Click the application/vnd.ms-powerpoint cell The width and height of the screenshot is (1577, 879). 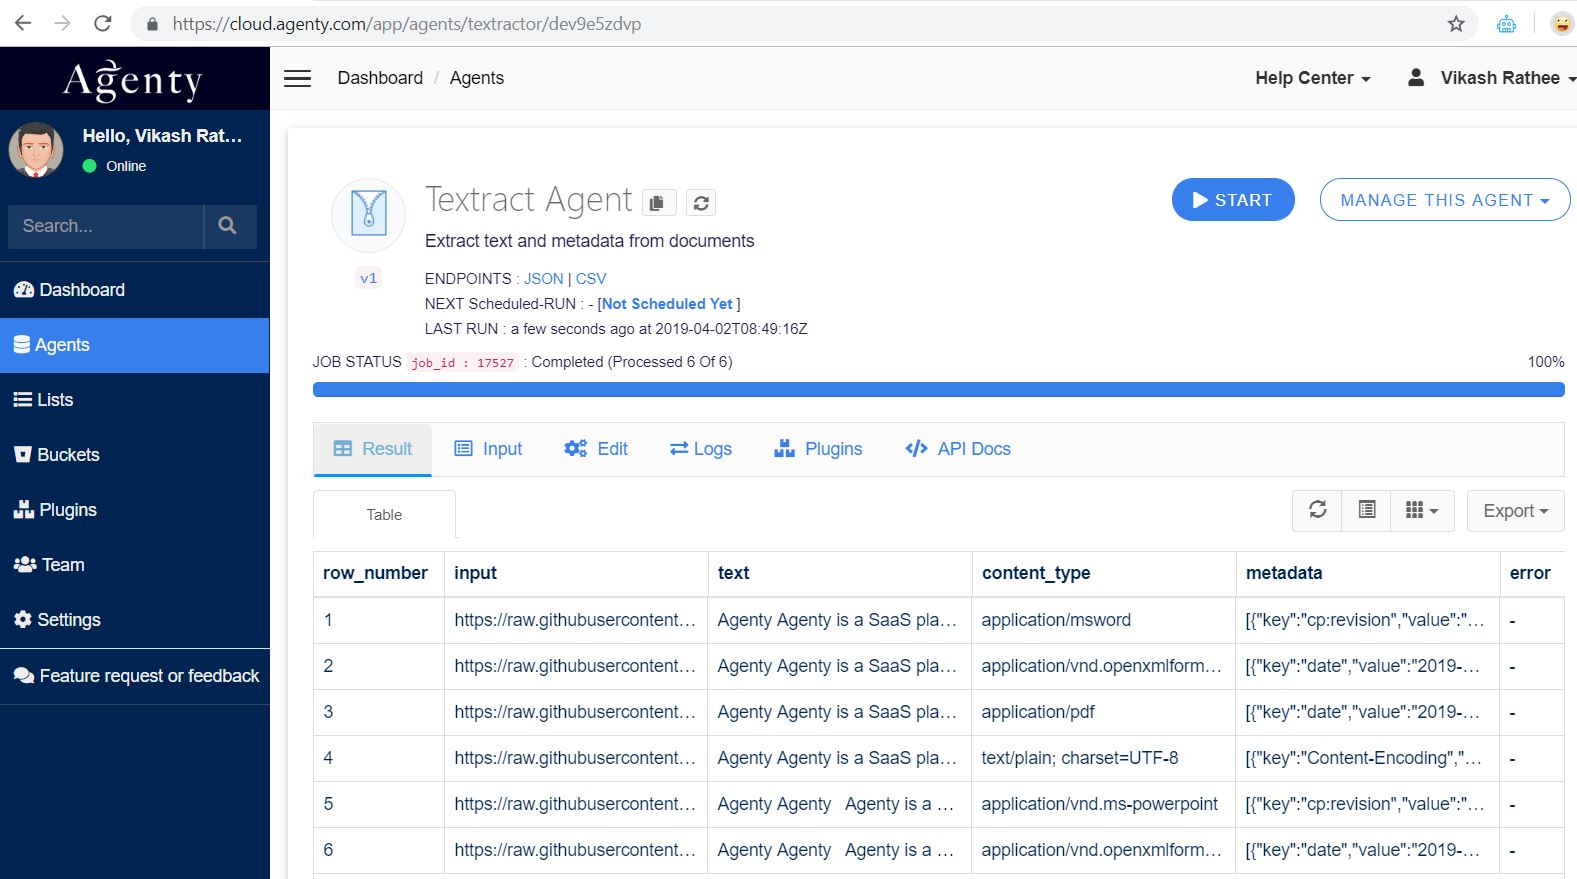[1103, 804]
